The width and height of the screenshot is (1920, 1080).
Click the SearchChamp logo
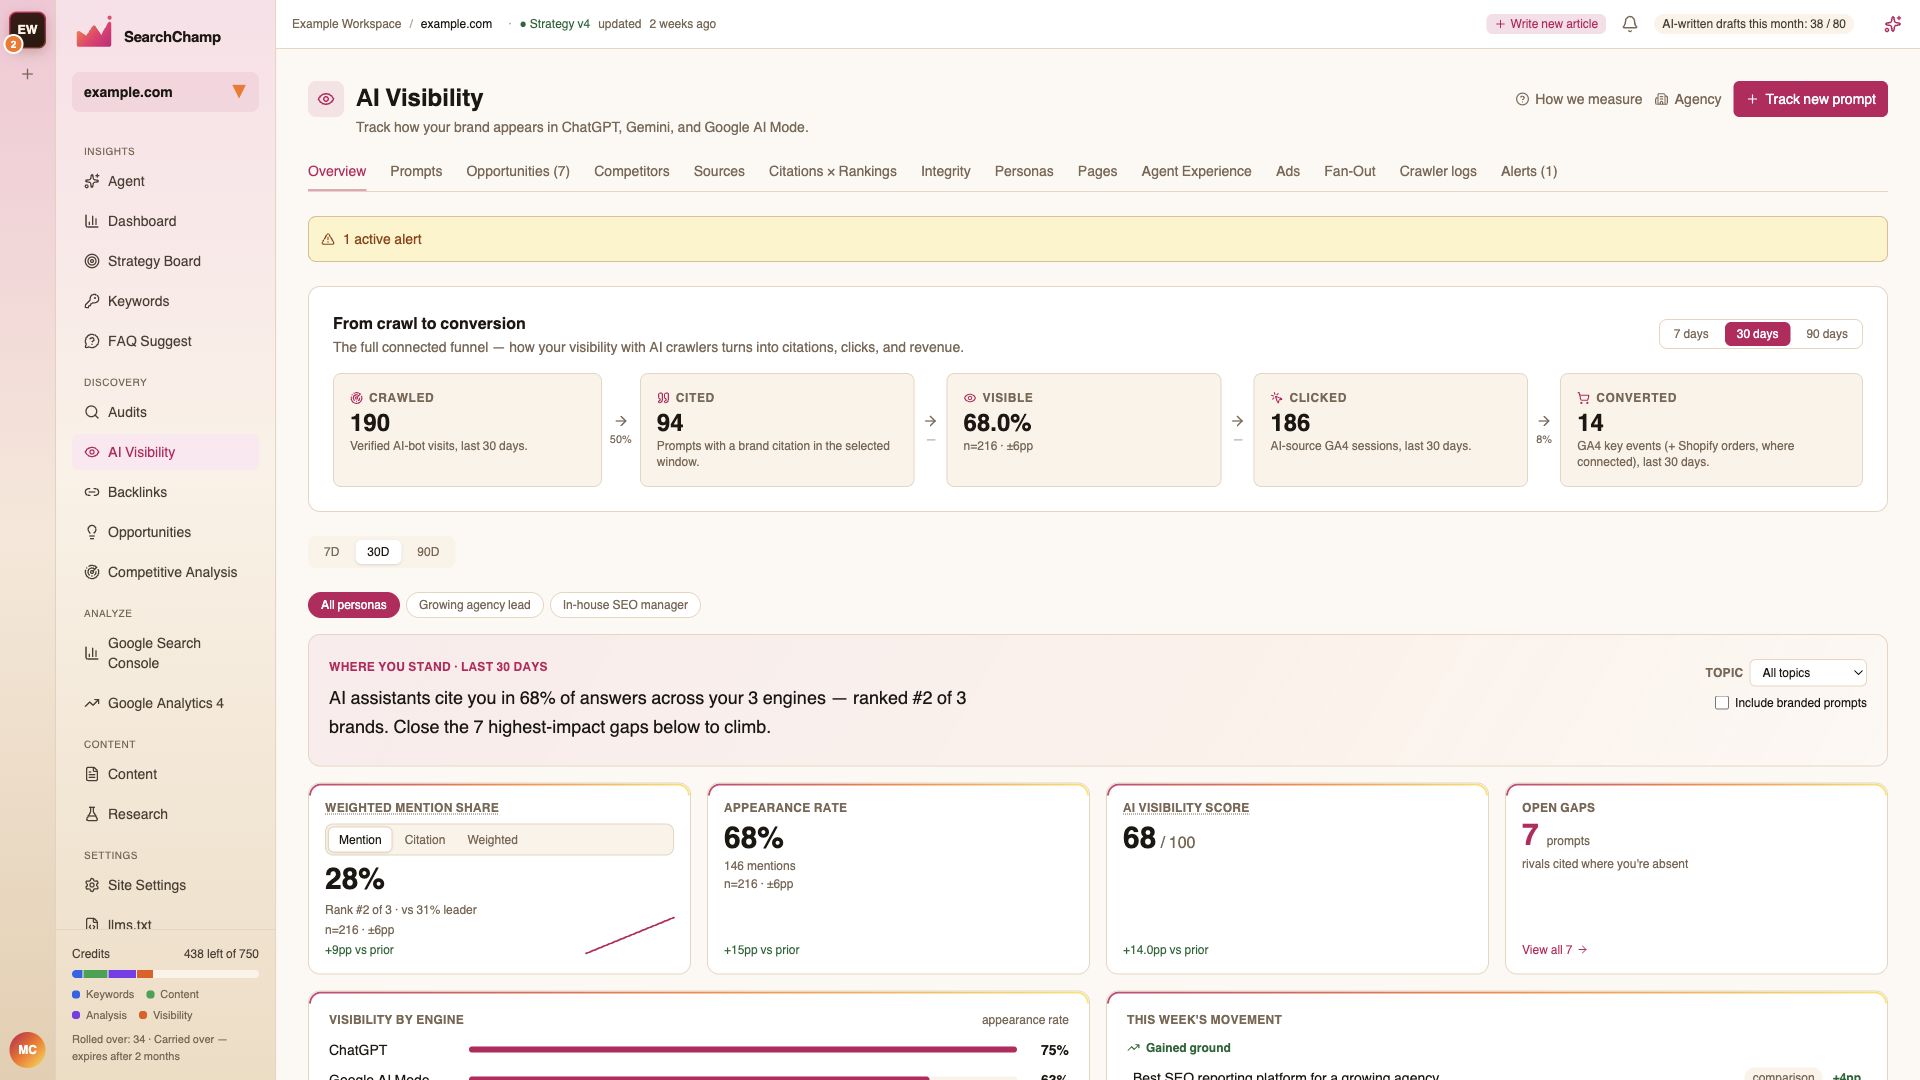coord(148,35)
